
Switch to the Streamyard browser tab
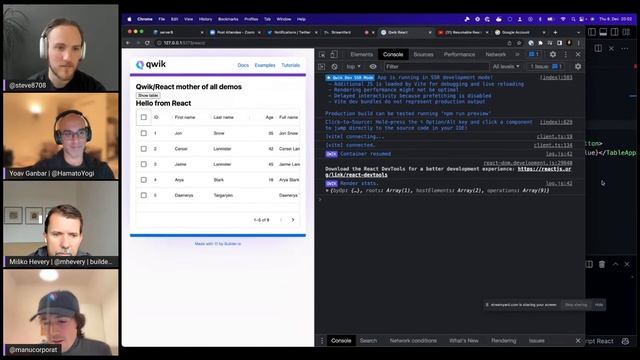[x=341, y=32]
